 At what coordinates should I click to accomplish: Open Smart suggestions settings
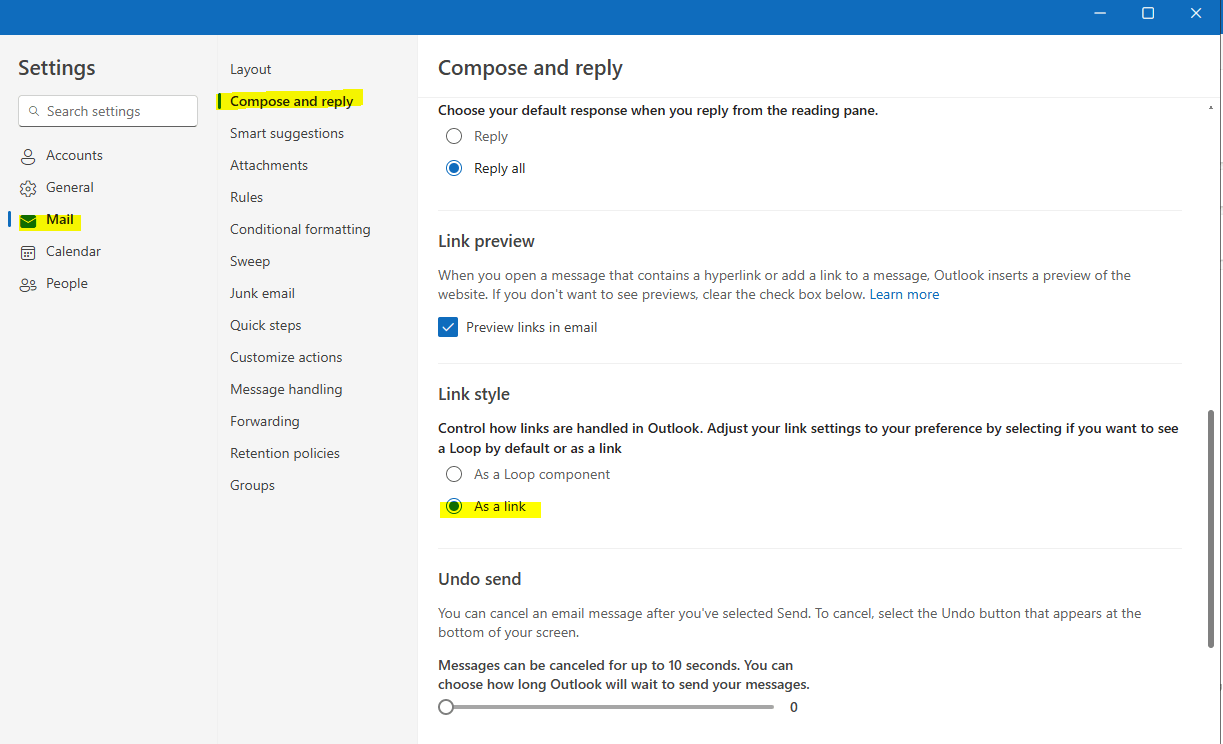(287, 133)
